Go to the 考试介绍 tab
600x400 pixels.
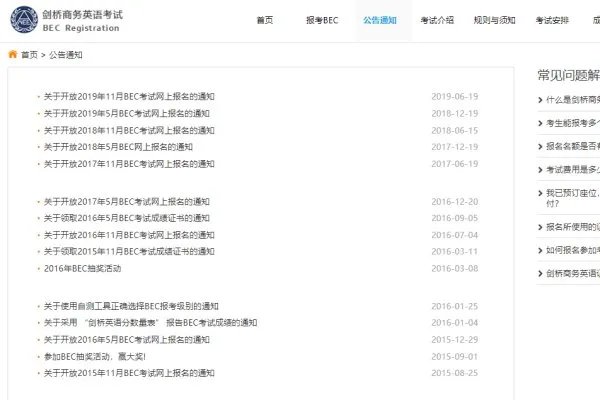pyautogui.click(x=438, y=20)
